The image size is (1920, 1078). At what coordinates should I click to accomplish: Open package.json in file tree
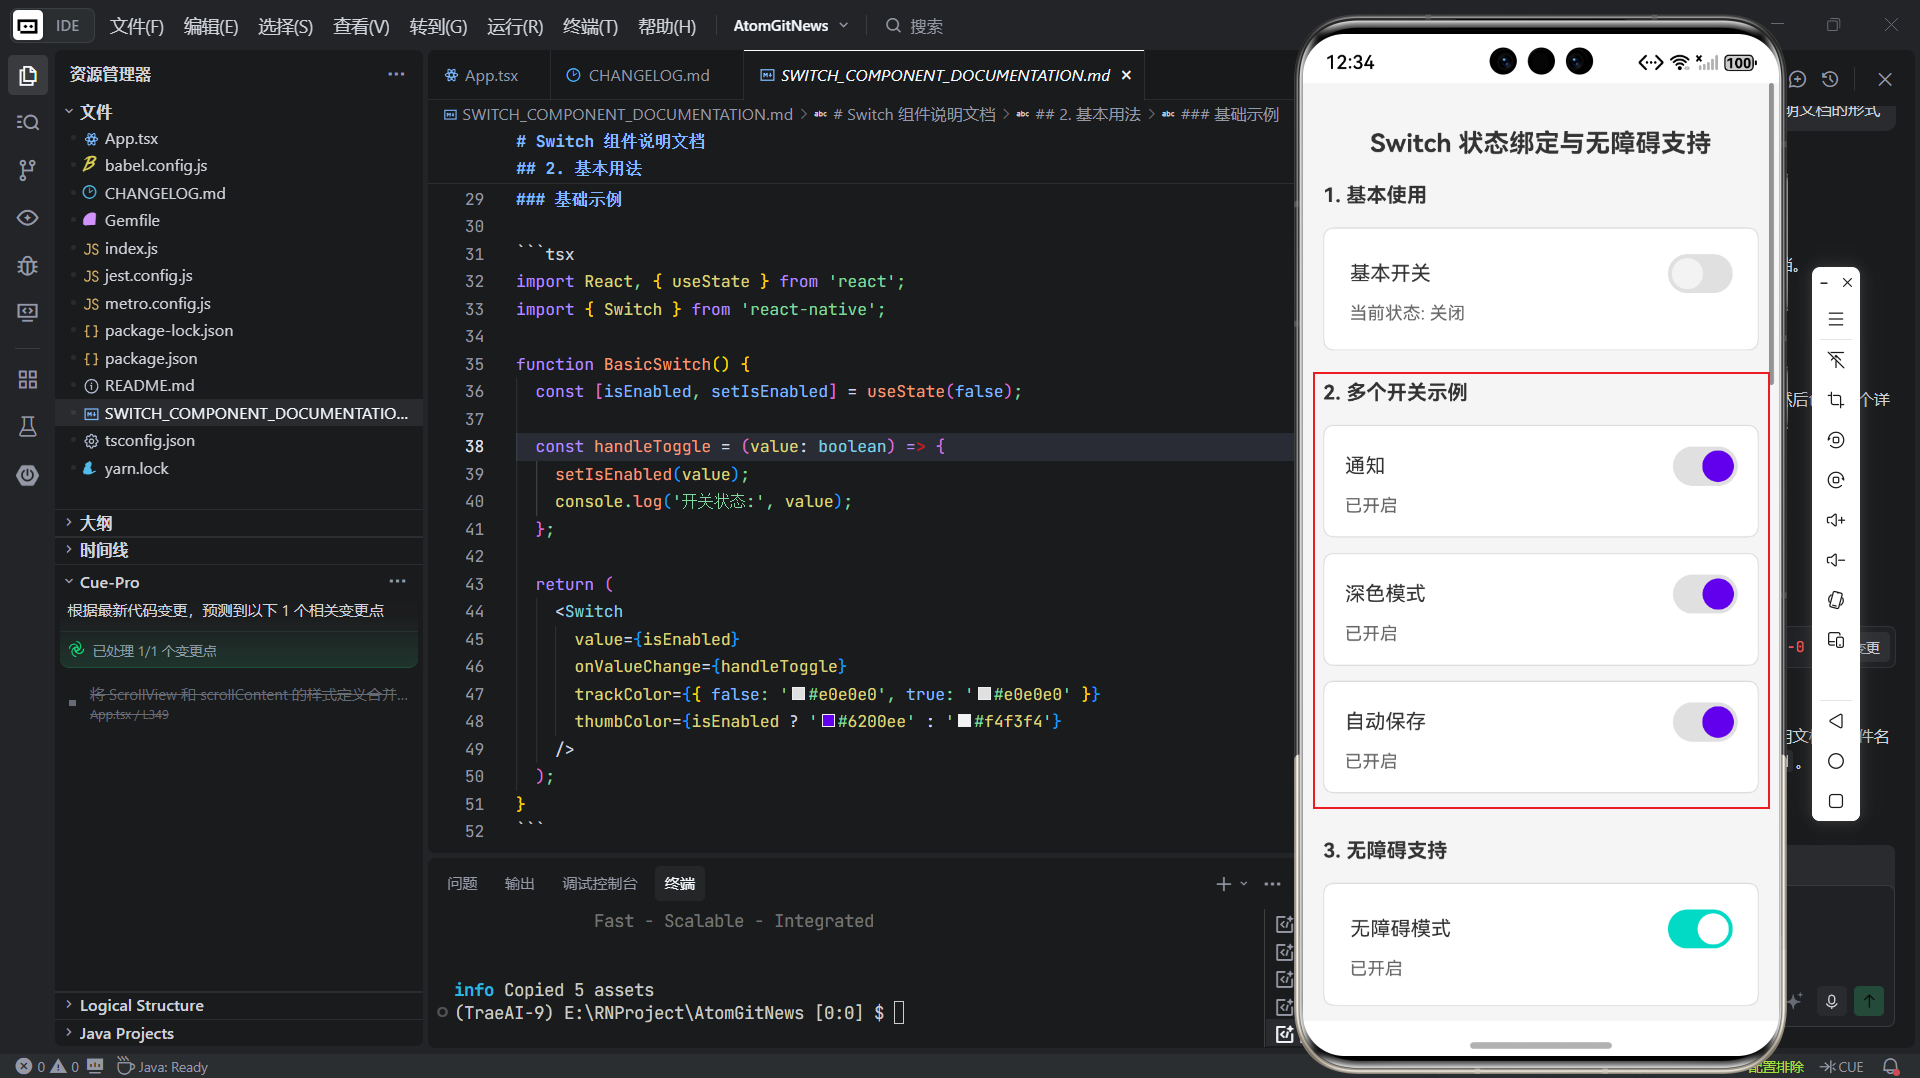coord(150,358)
